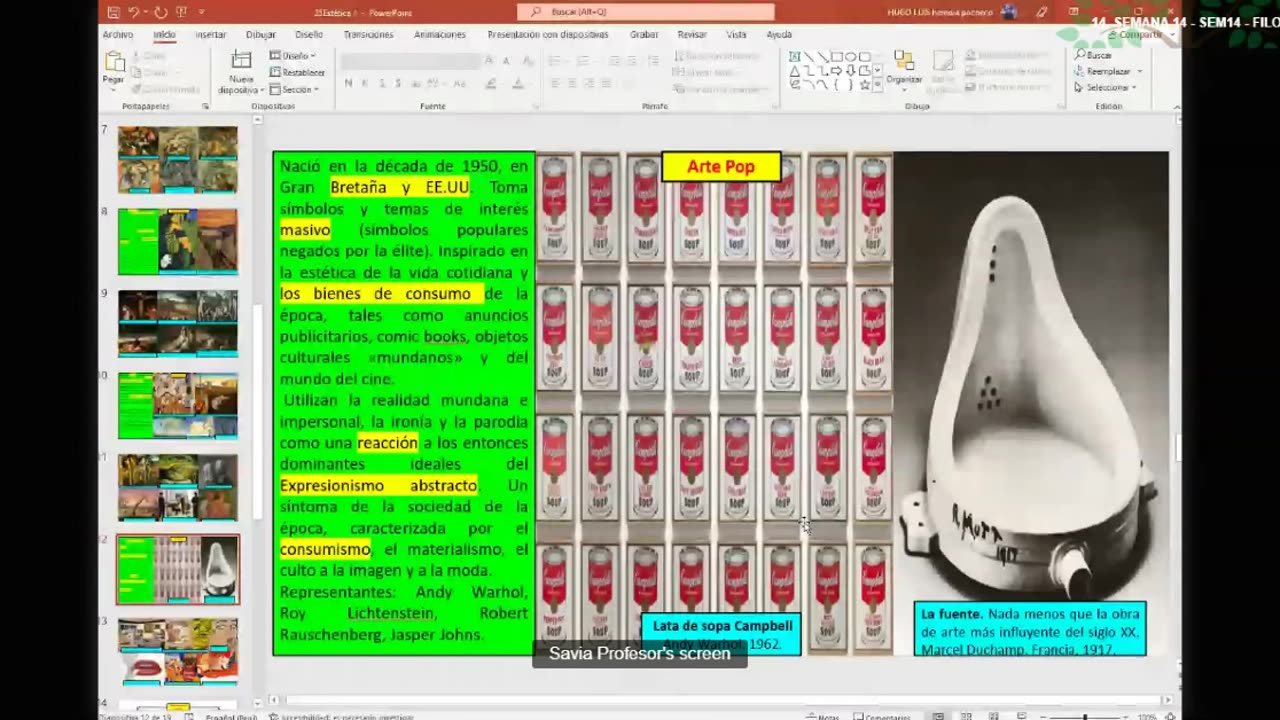1280x720 pixels.
Task: Select the star shape in gallery
Action: pyautogui.click(x=865, y=85)
